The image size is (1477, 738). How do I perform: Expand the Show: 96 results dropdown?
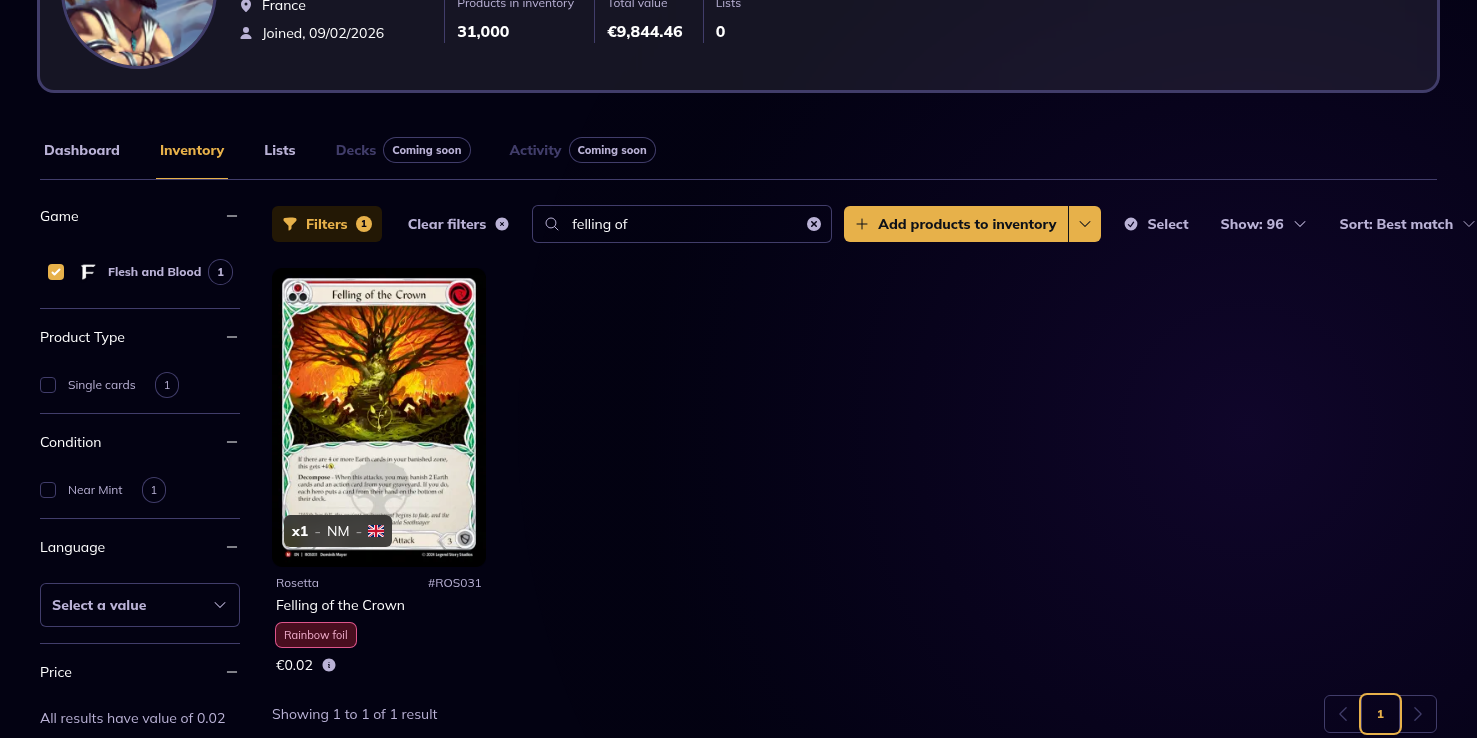pos(1262,224)
